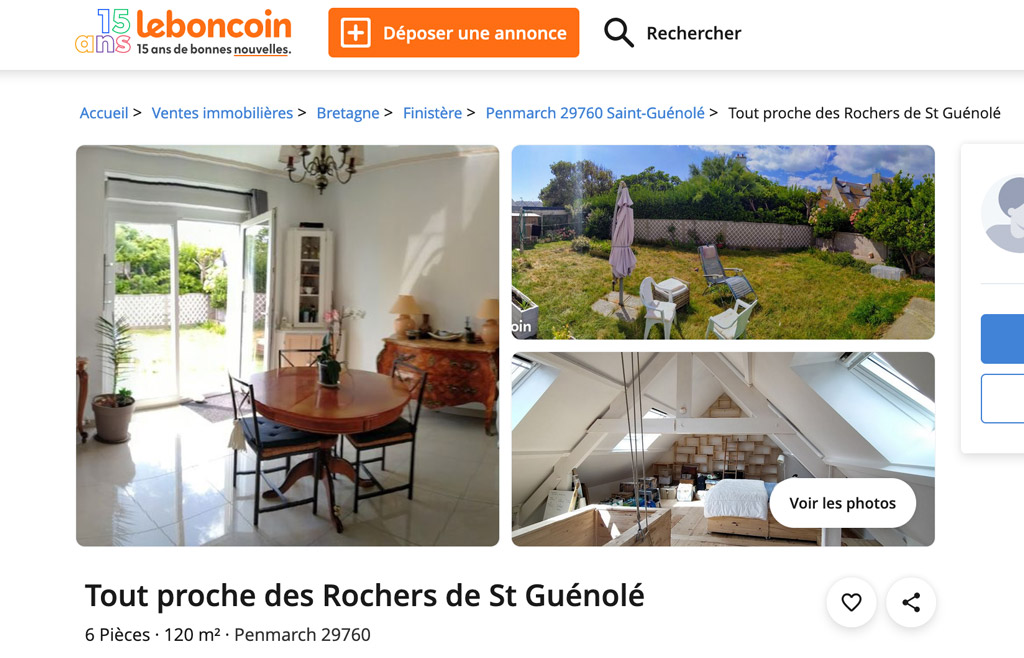This screenshot has width=1024, height=658.
Task: Open Penmarch 29760 Saint-Guénolé breadcrumb
Action: tap(595, 113)
